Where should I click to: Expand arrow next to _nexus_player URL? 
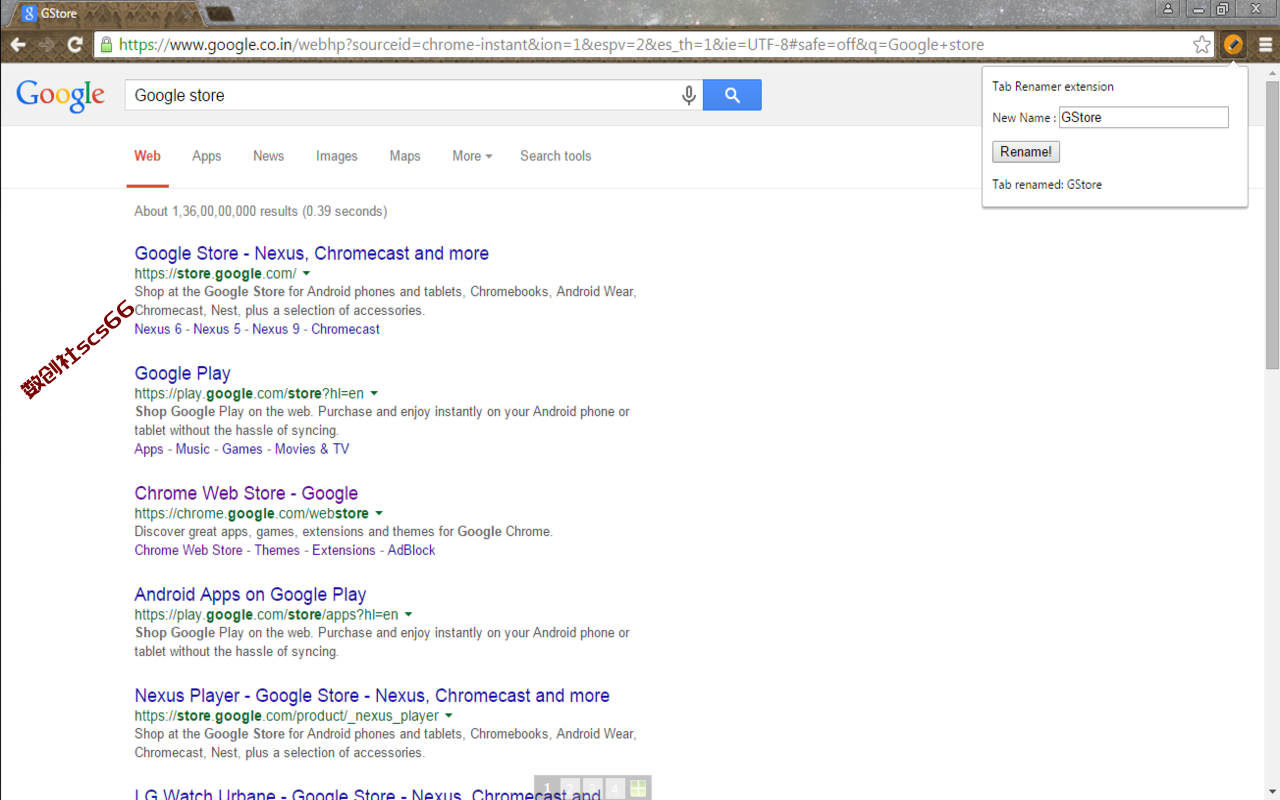tap(448, 716)
